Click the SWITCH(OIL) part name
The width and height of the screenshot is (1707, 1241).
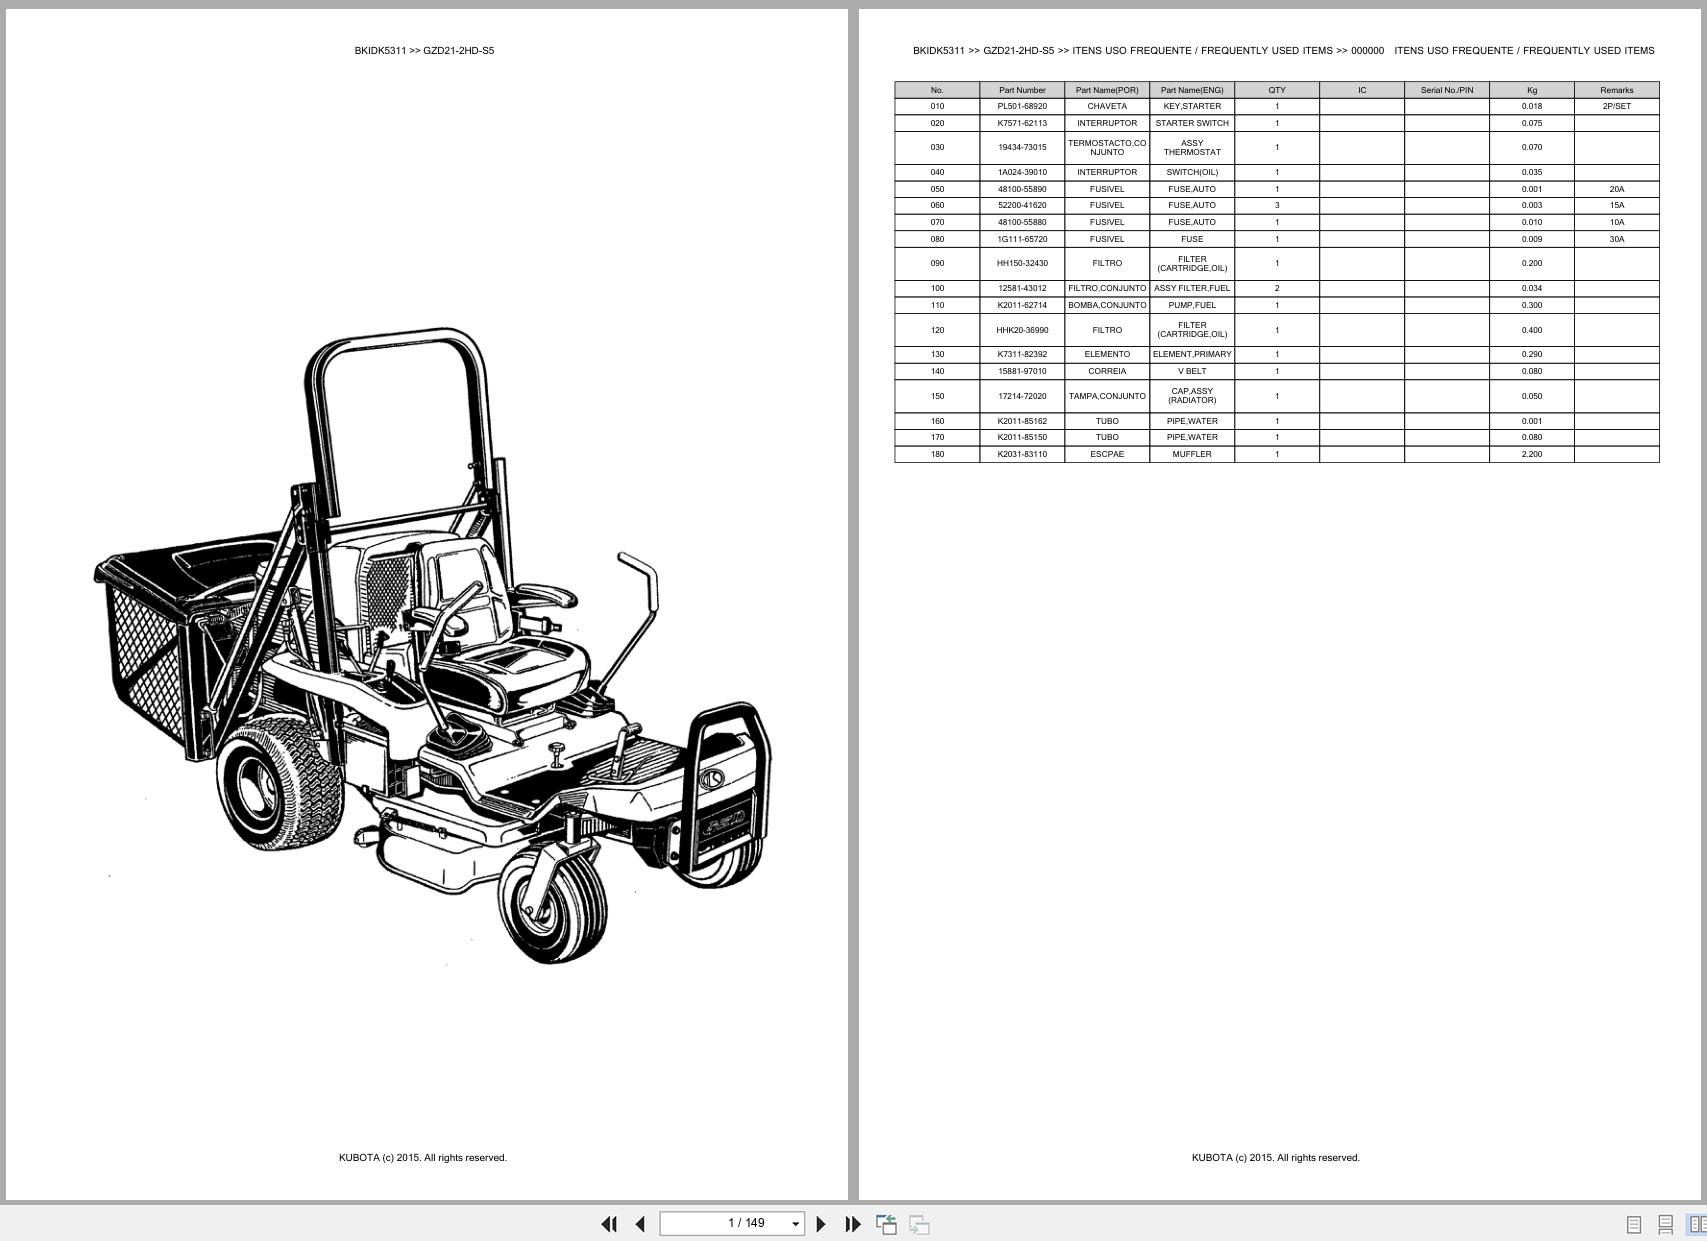[x=1192, y=172]
